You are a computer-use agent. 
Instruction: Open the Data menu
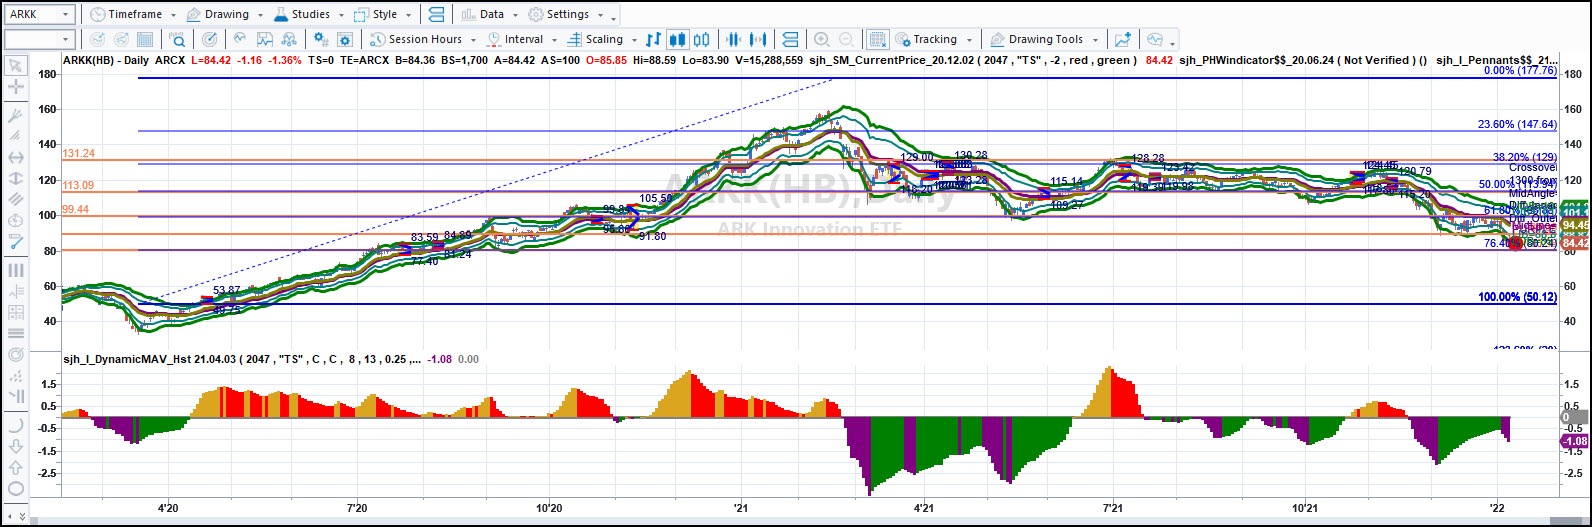[x=490, y=15]
